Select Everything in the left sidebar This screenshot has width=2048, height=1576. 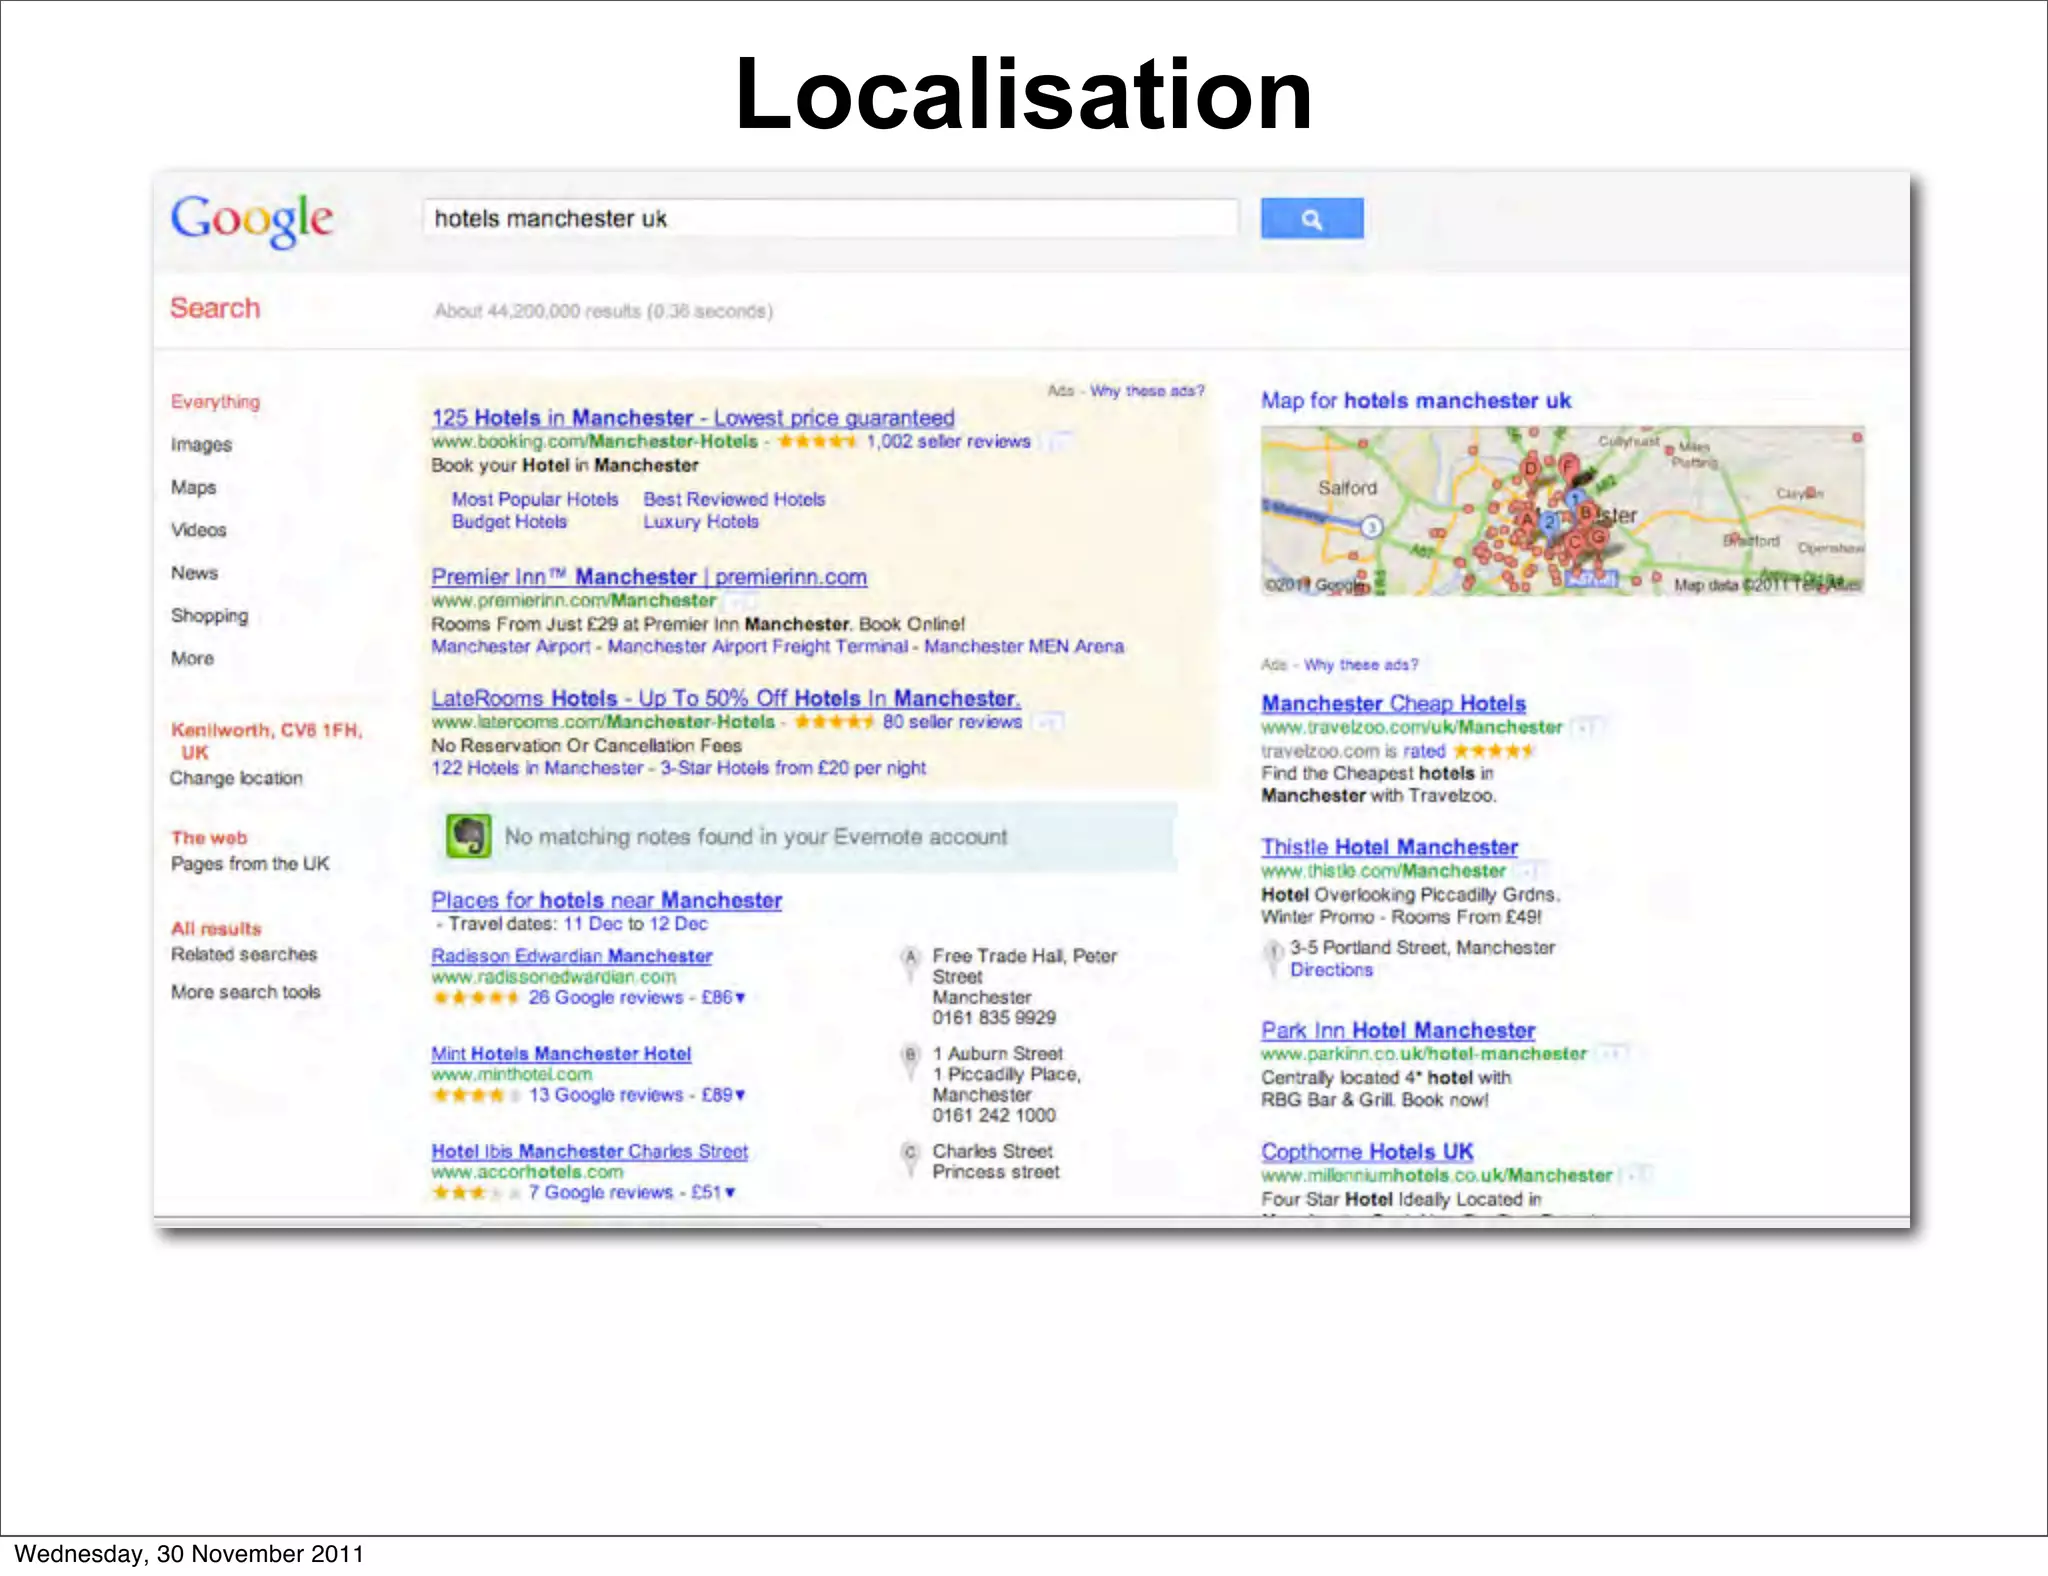(x=215, y=401)
